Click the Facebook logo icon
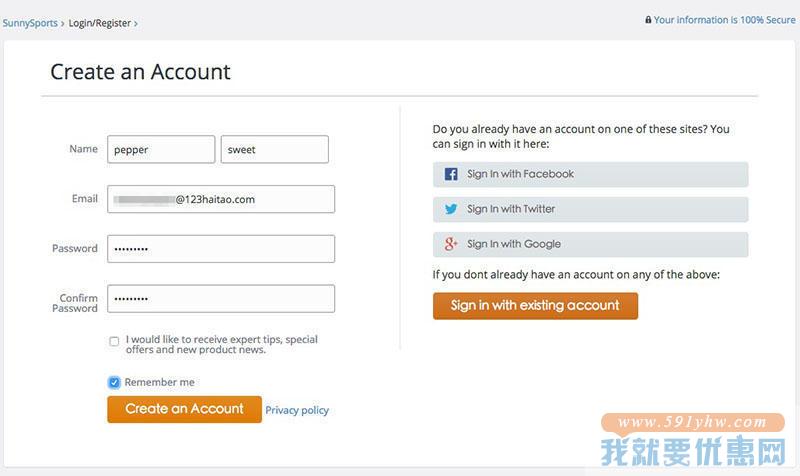Image resolution: width=800 pixels, height=476 pixels. [451, 174]
